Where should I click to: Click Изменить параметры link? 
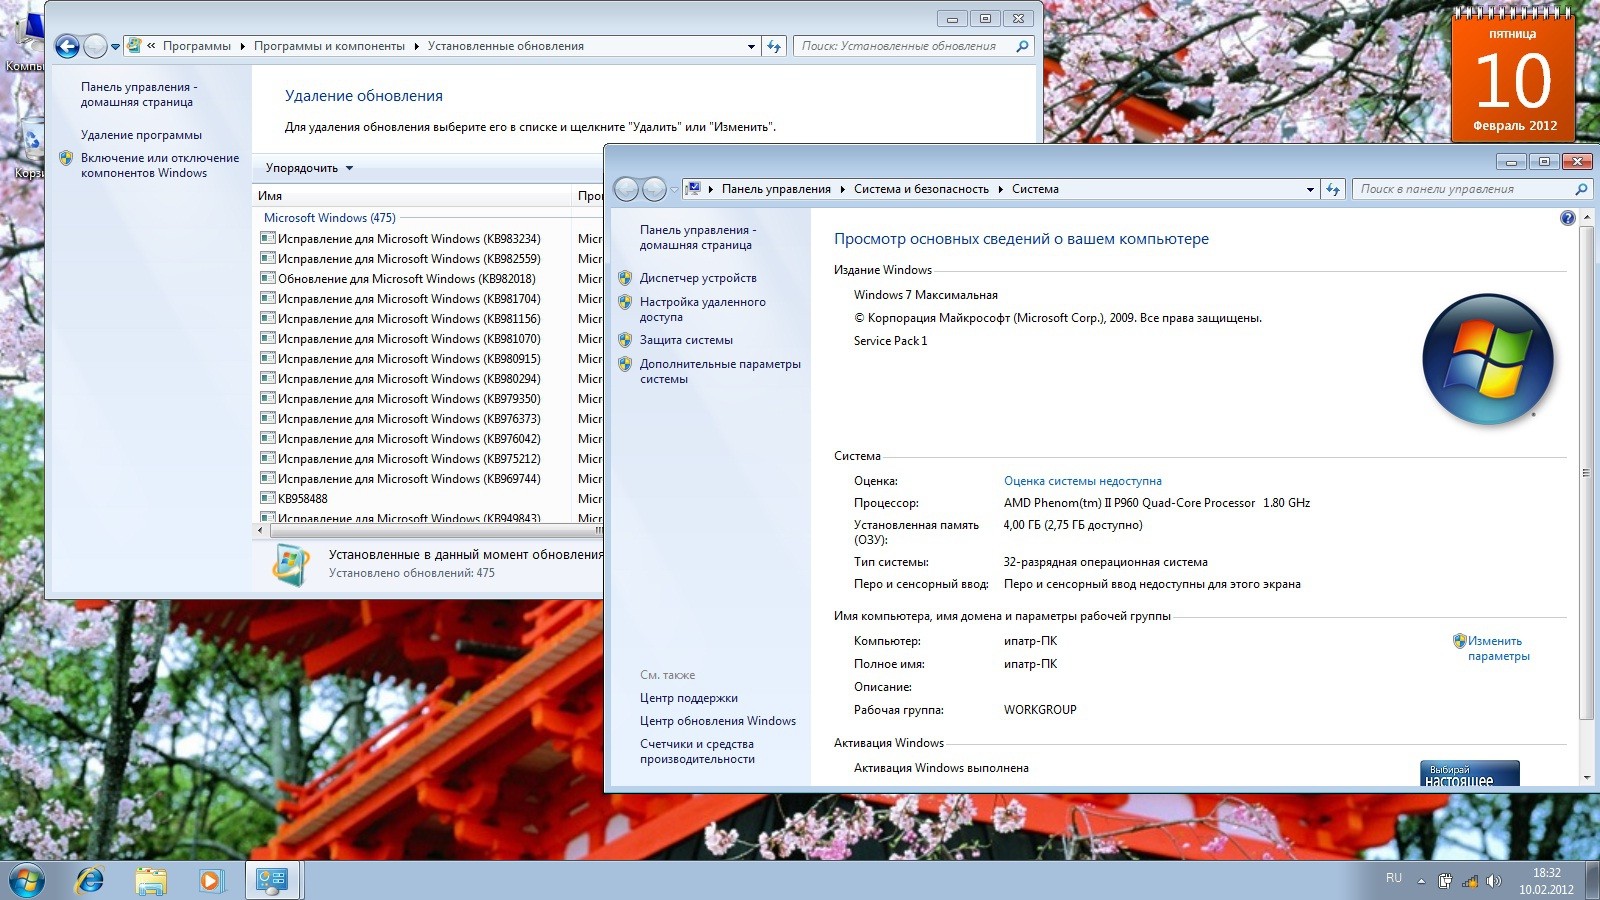click(x=1498, y=648)
